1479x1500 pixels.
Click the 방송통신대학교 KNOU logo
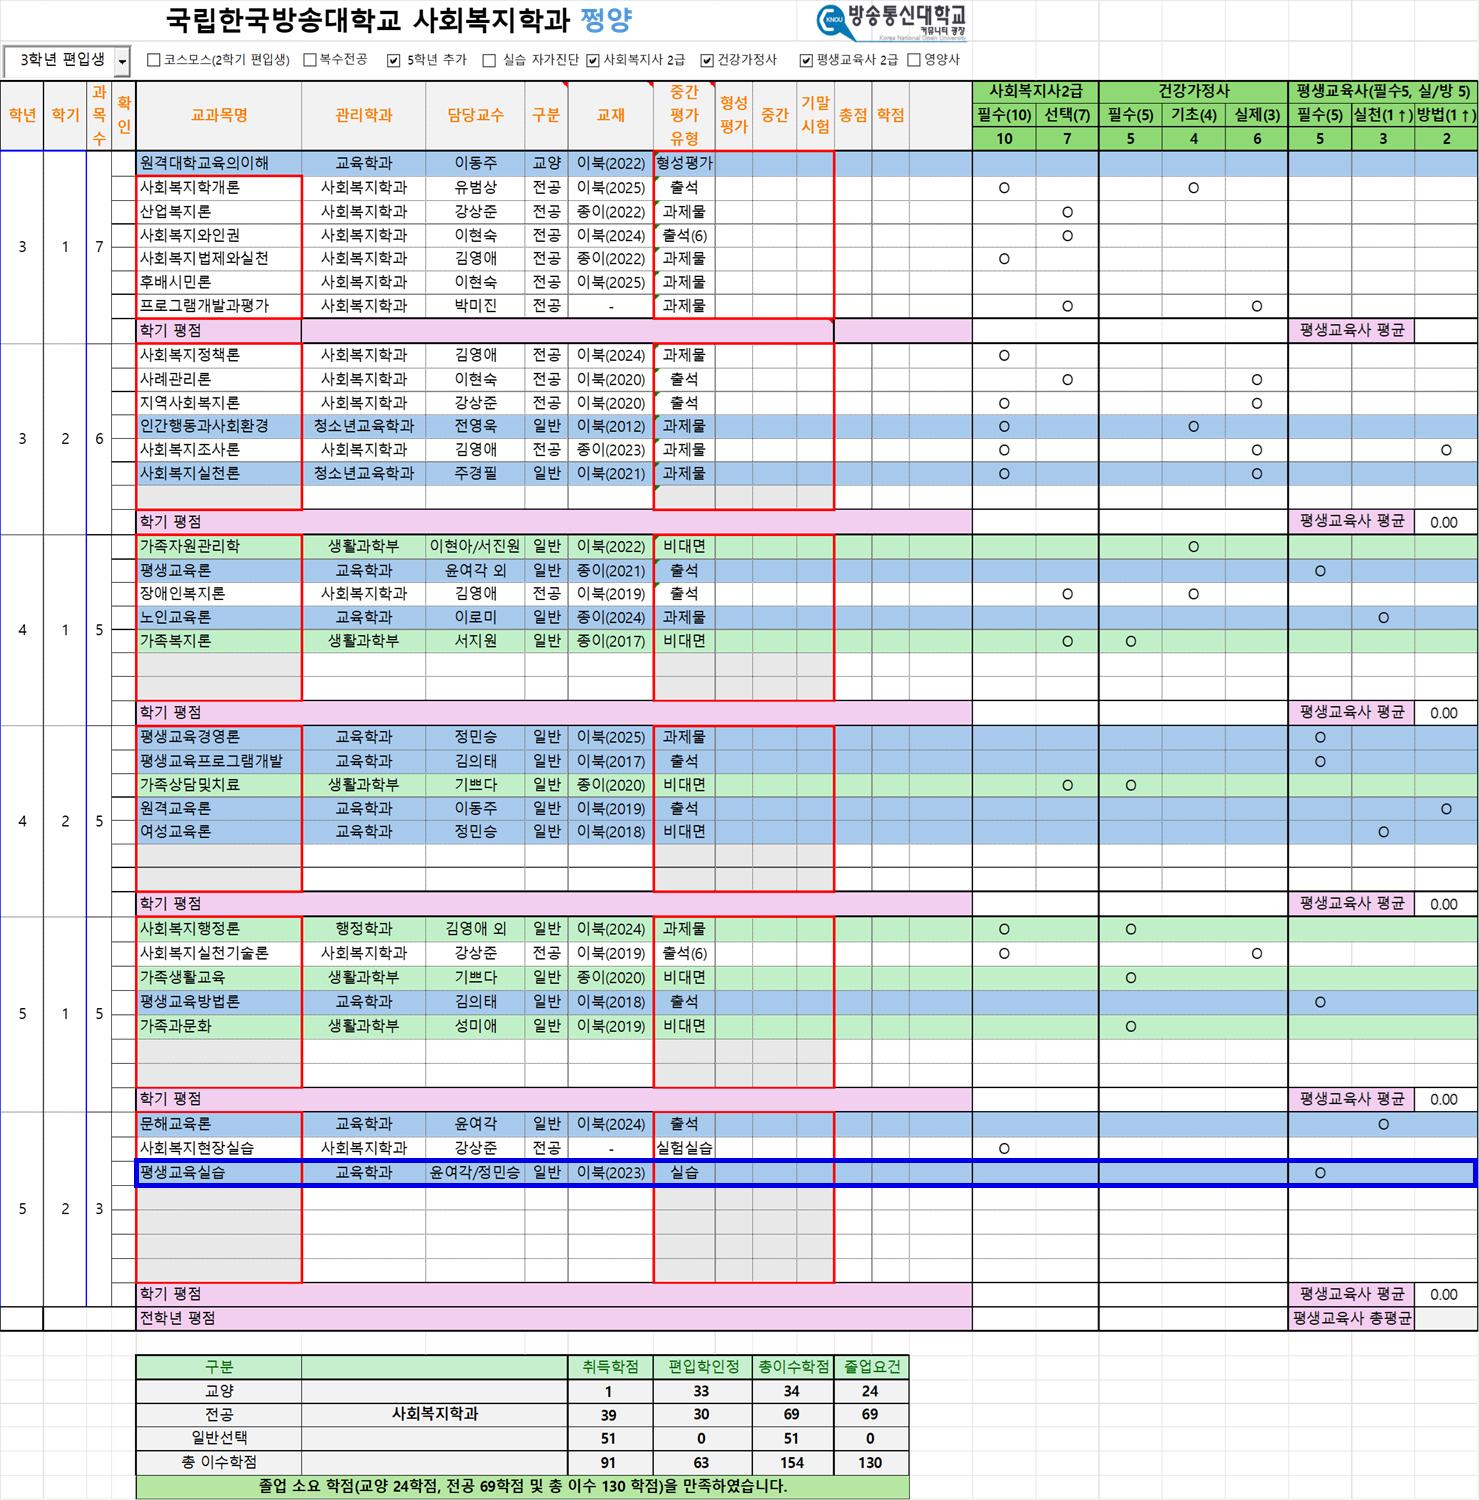click(x=891, y=22)
